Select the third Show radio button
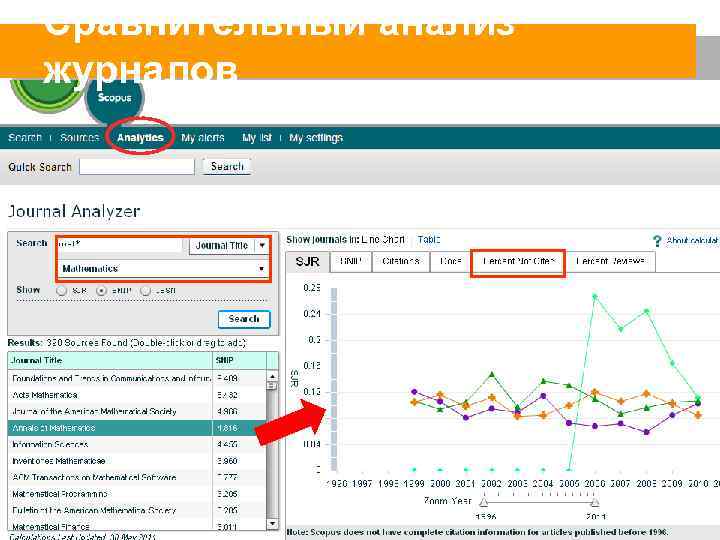This screenshot has height=540, width=720. click(x=146, y=291)
